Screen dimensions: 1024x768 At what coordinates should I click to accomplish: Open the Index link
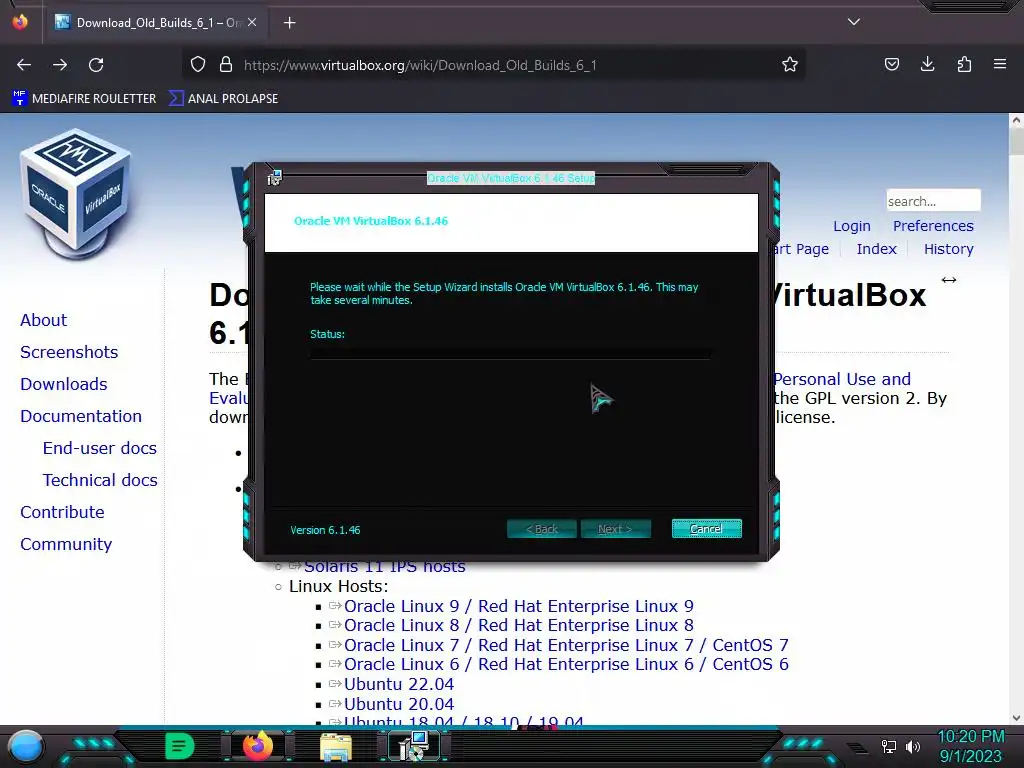click(876, 249)
